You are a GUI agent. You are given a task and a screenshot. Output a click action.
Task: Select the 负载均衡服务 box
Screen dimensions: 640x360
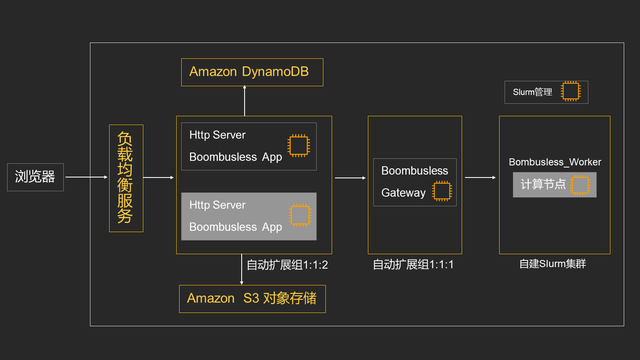126,178
